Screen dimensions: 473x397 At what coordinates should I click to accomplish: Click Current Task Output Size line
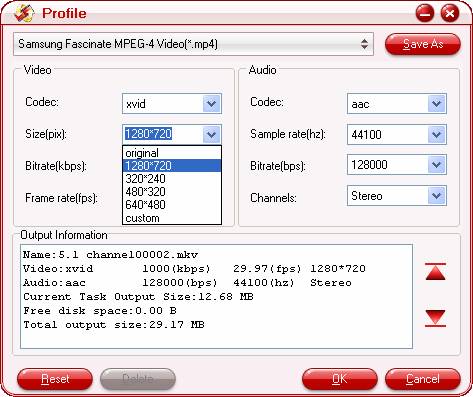[138, 297]
